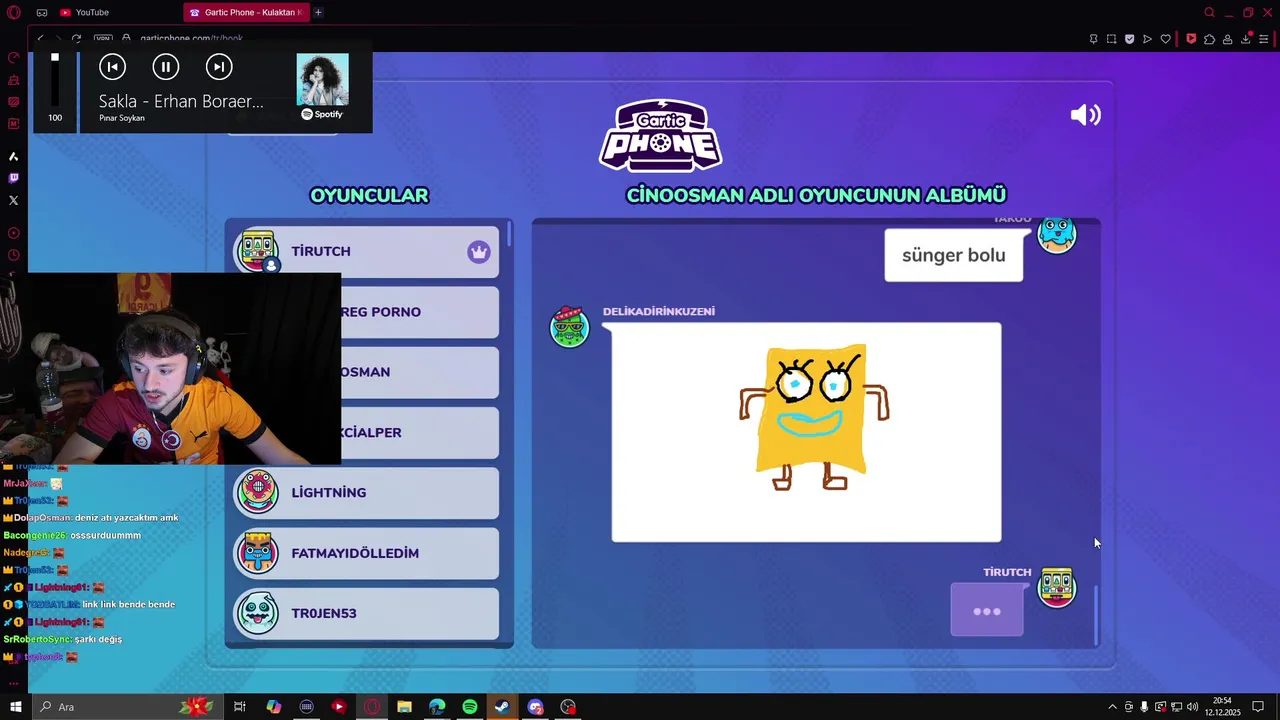
Task: Reload the page
Action: pyautogui.click(x=76, y=39)
